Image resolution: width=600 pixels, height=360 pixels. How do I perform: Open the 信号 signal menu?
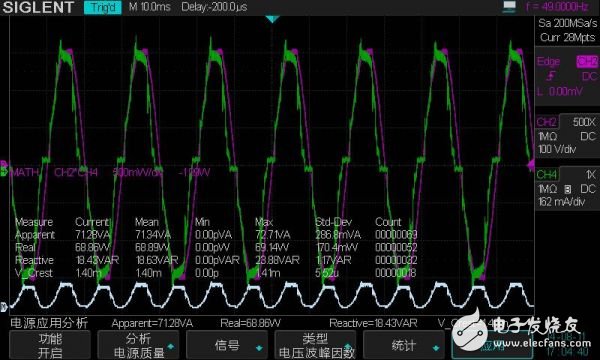(x=227, y=345)
